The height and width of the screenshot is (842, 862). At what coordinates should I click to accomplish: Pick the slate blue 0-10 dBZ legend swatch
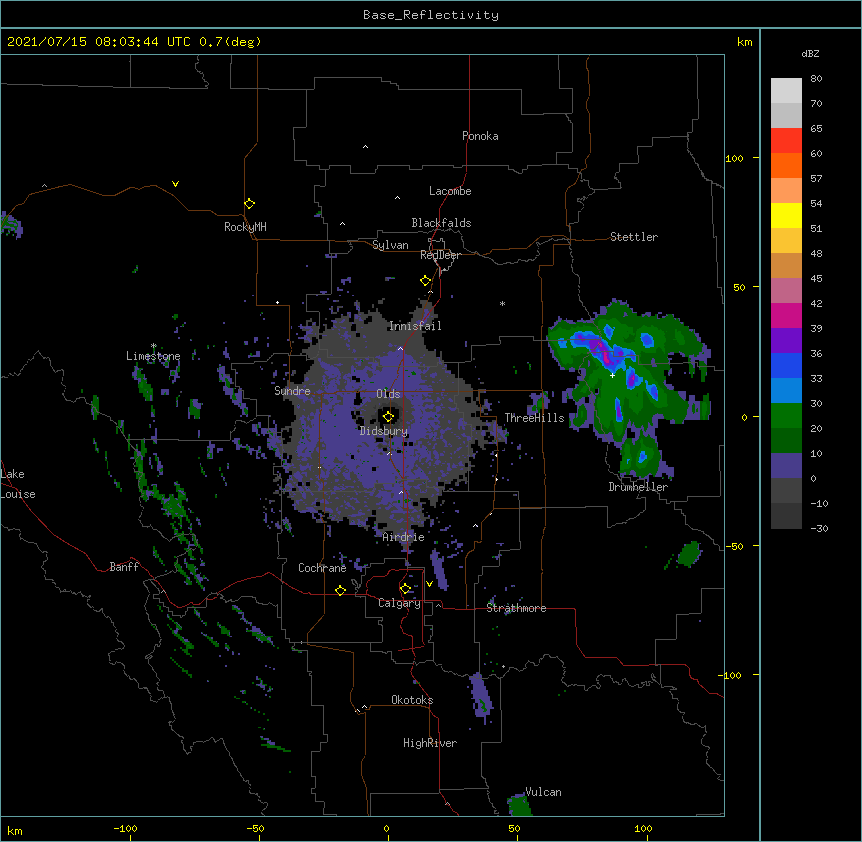786,466
